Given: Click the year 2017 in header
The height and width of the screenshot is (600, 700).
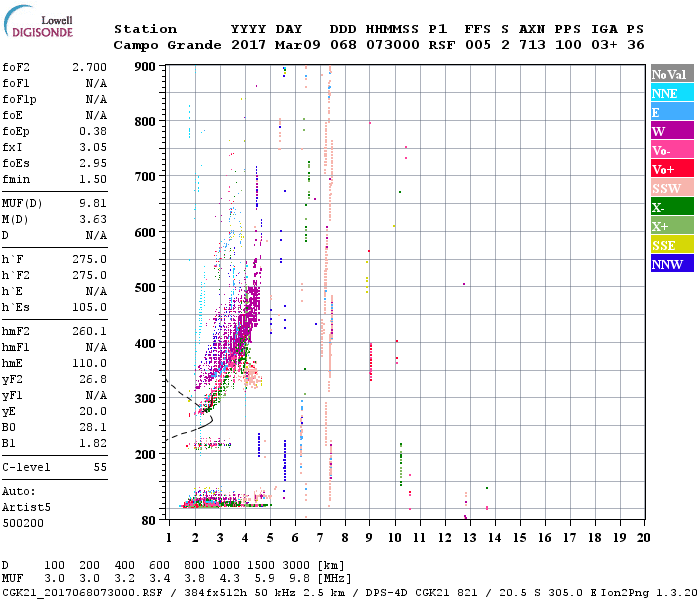Looking at the screenshot, I should pyautogui.click(x=248, y=45).
